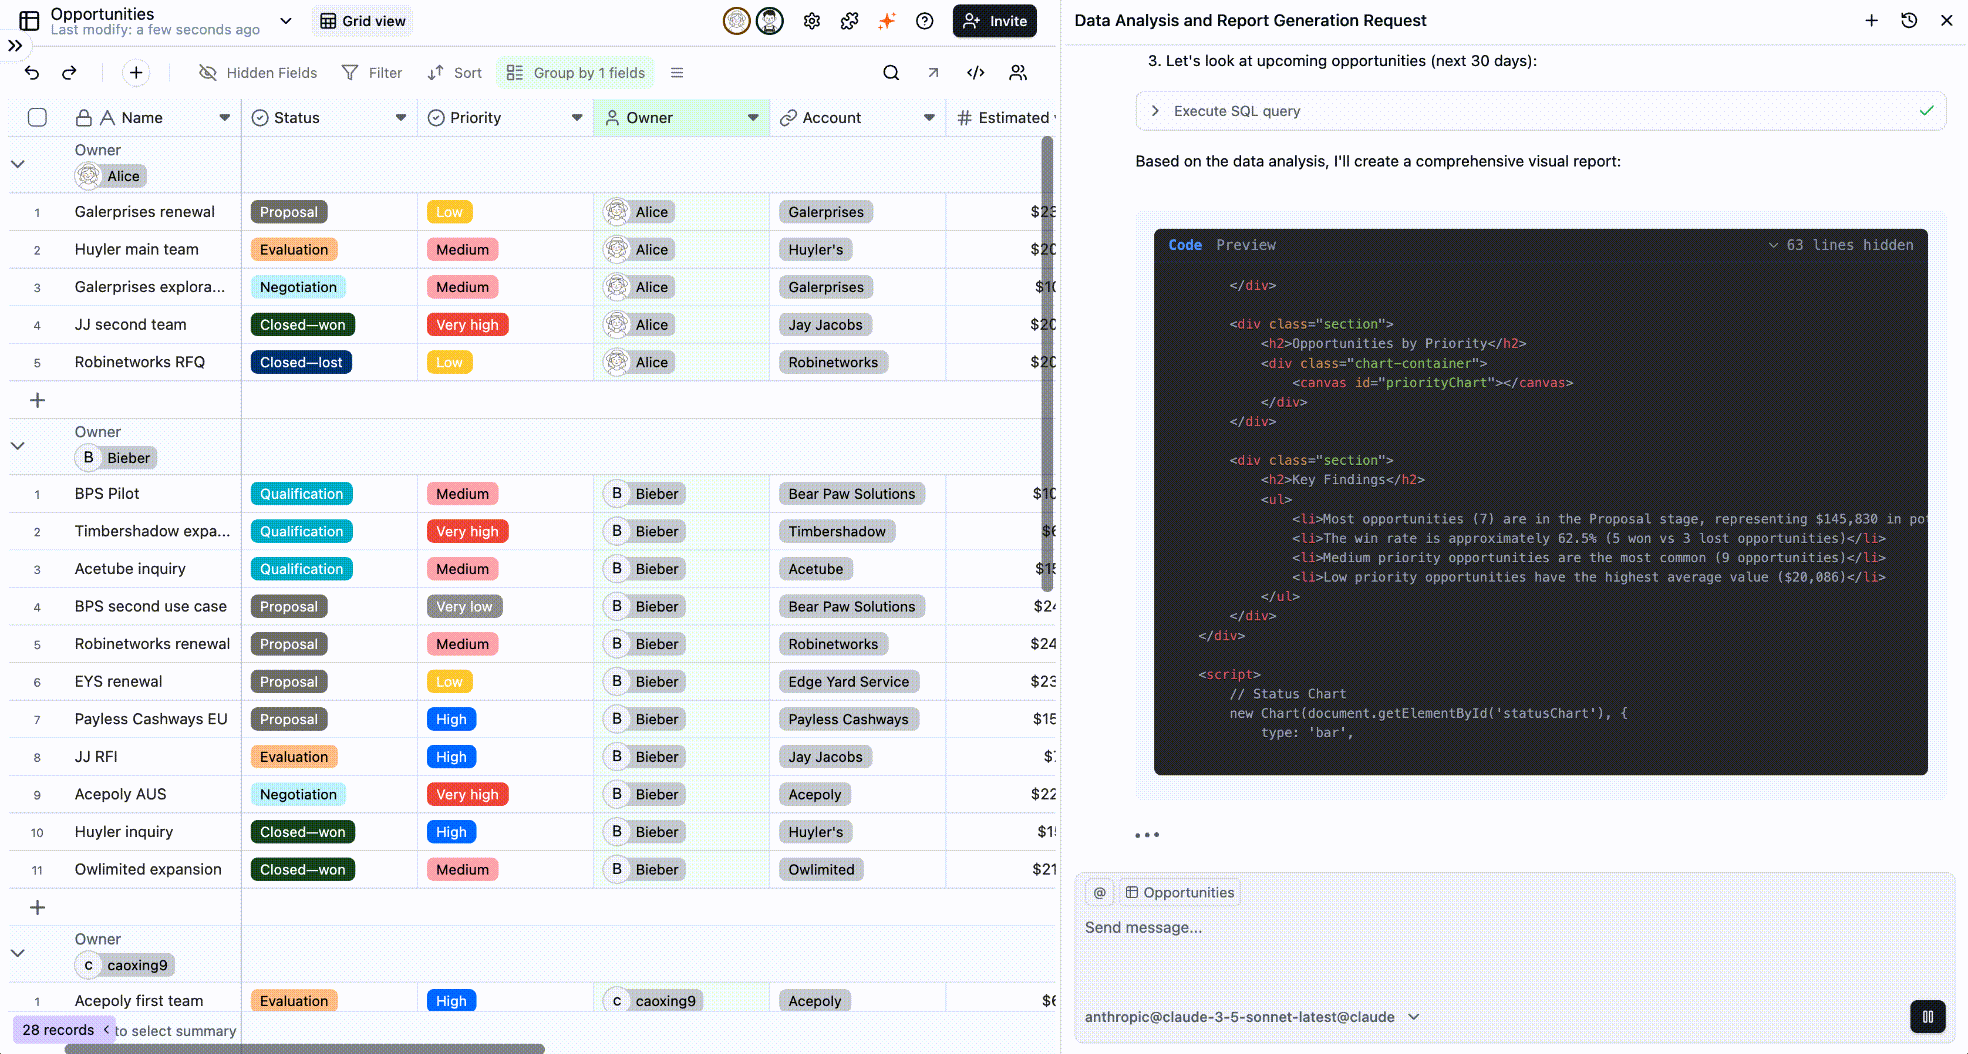The image size is (1968, 1054).
Task: Click the redo arrow icon
Action: (x=69, y=73)
